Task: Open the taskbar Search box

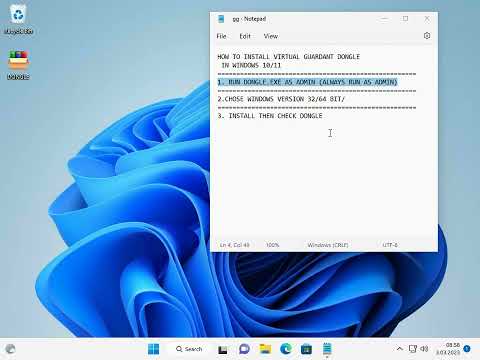Action: coord(189,349)
